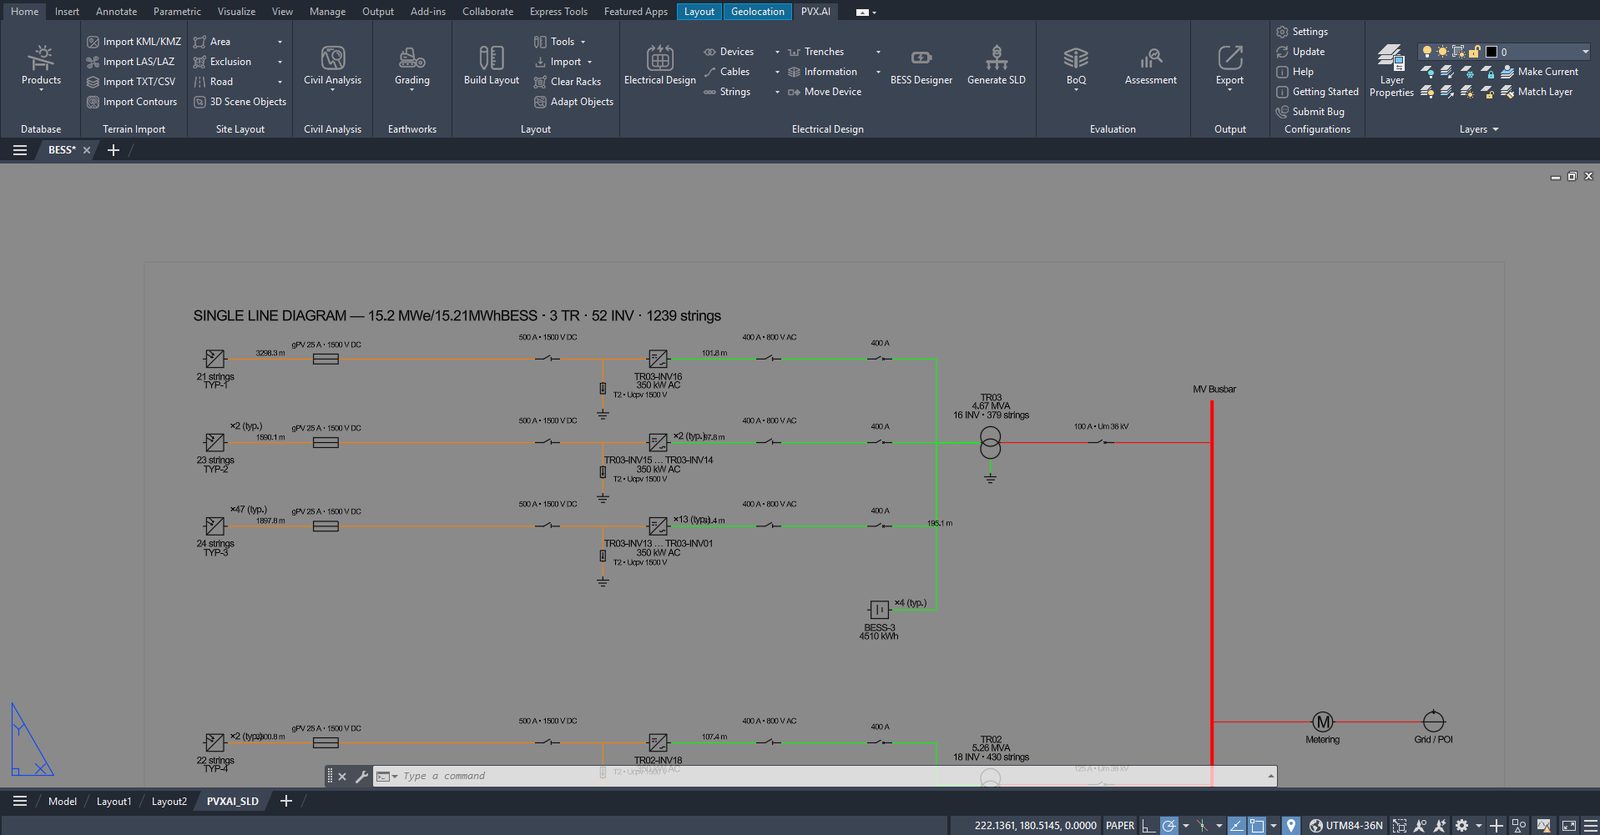Click the 3D Scene Objects tool
This screenshot has width=1600, height=835.
click(240, 102)
